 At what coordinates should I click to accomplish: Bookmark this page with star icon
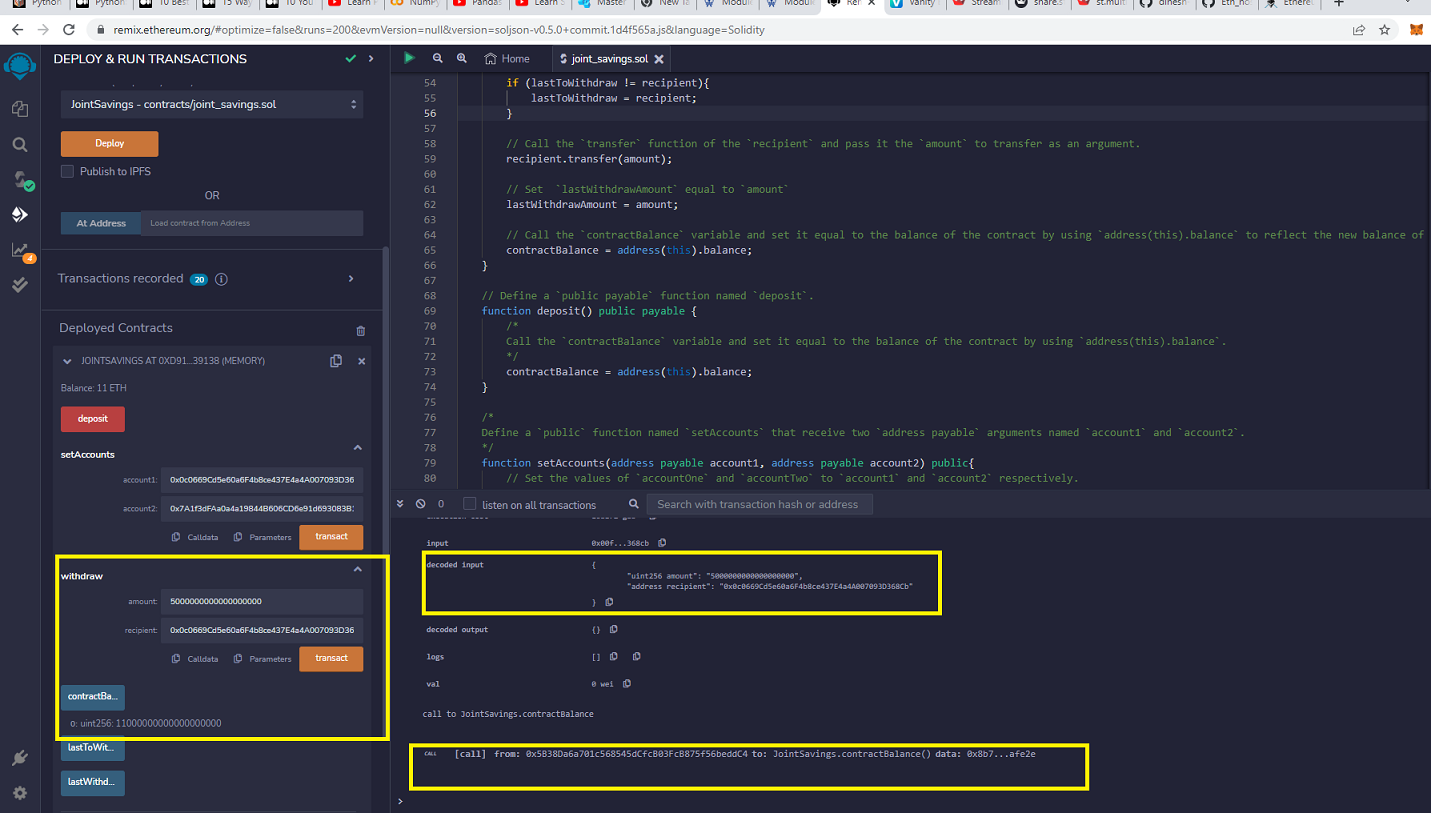(x=1385, y=30)
